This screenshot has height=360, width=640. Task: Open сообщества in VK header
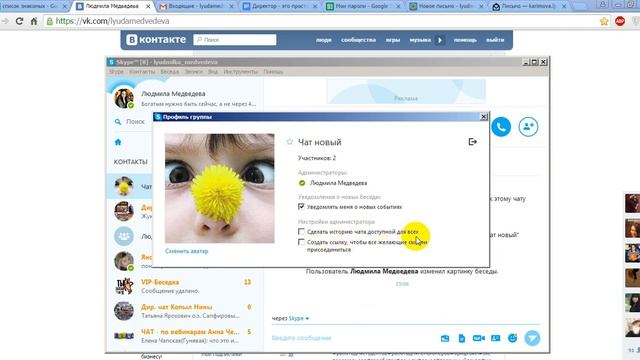coord(358,40)
